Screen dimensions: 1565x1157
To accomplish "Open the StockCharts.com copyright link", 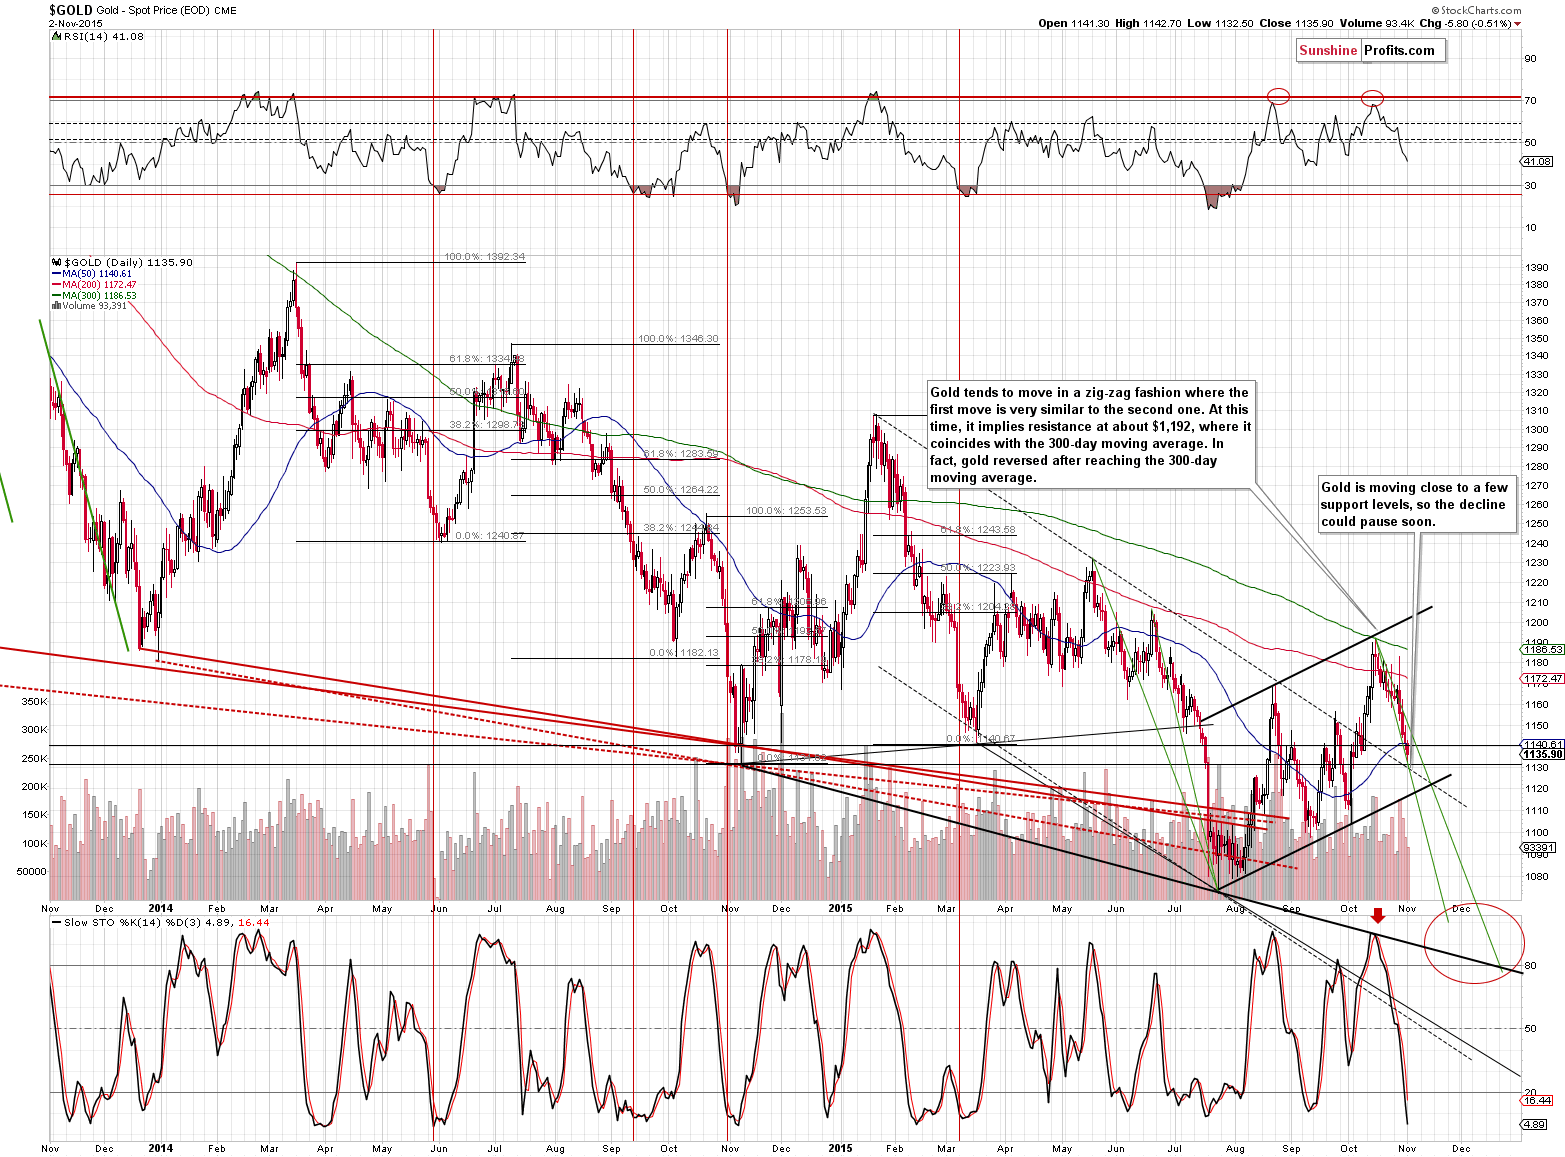I will coord(1476,10).
